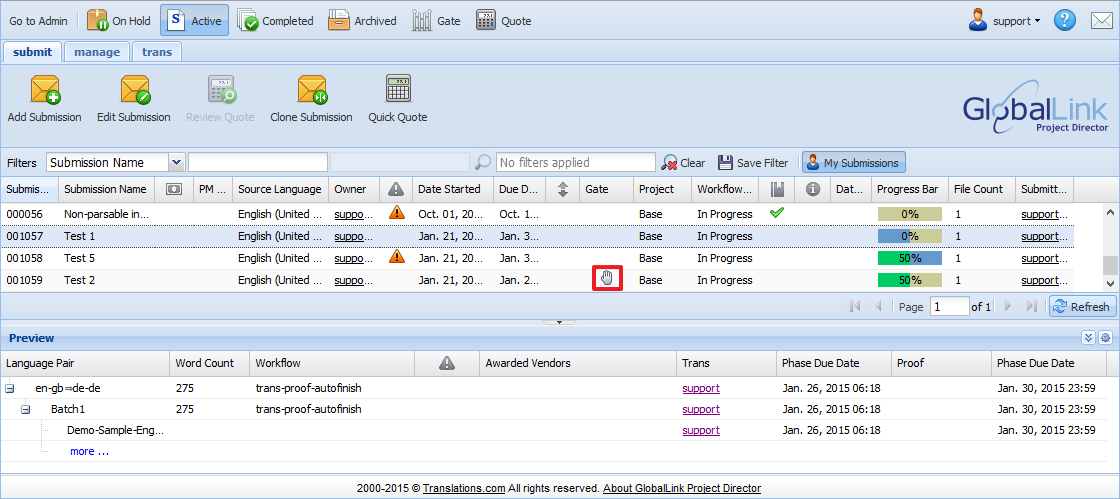The image size is (1120, 499).
Task: Click green checkmark on submission 000056 row
Action: 777,213
